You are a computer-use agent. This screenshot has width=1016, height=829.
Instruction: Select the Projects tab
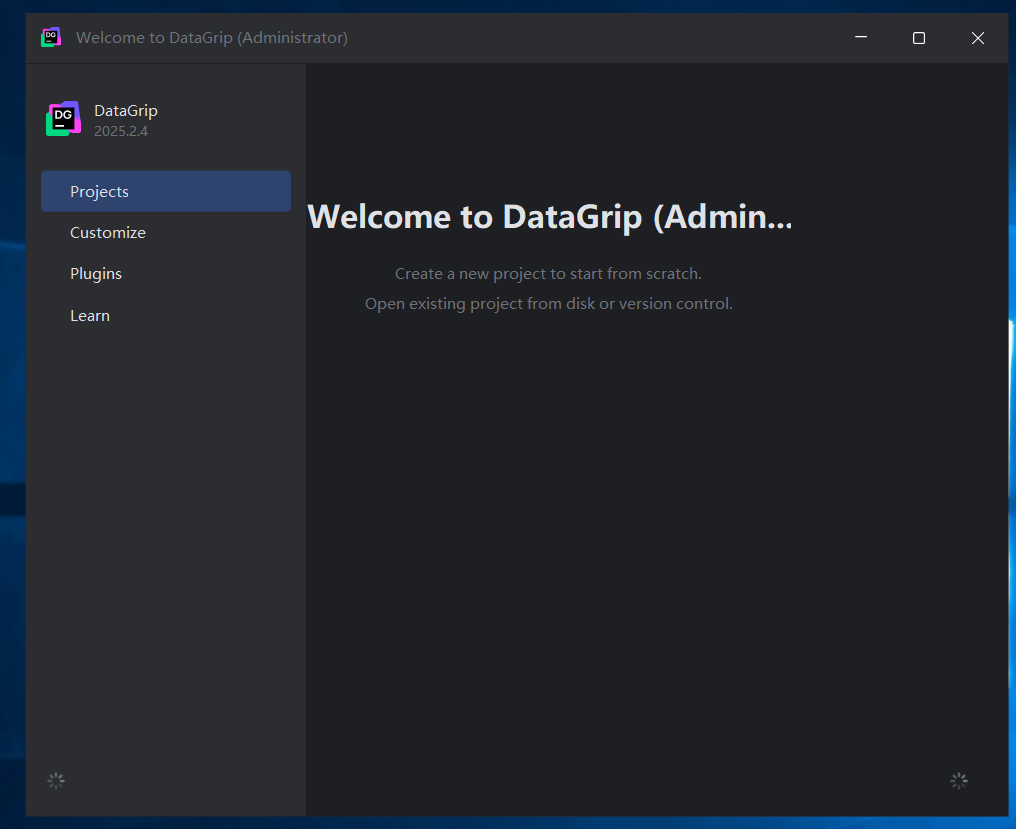[166, 191]
